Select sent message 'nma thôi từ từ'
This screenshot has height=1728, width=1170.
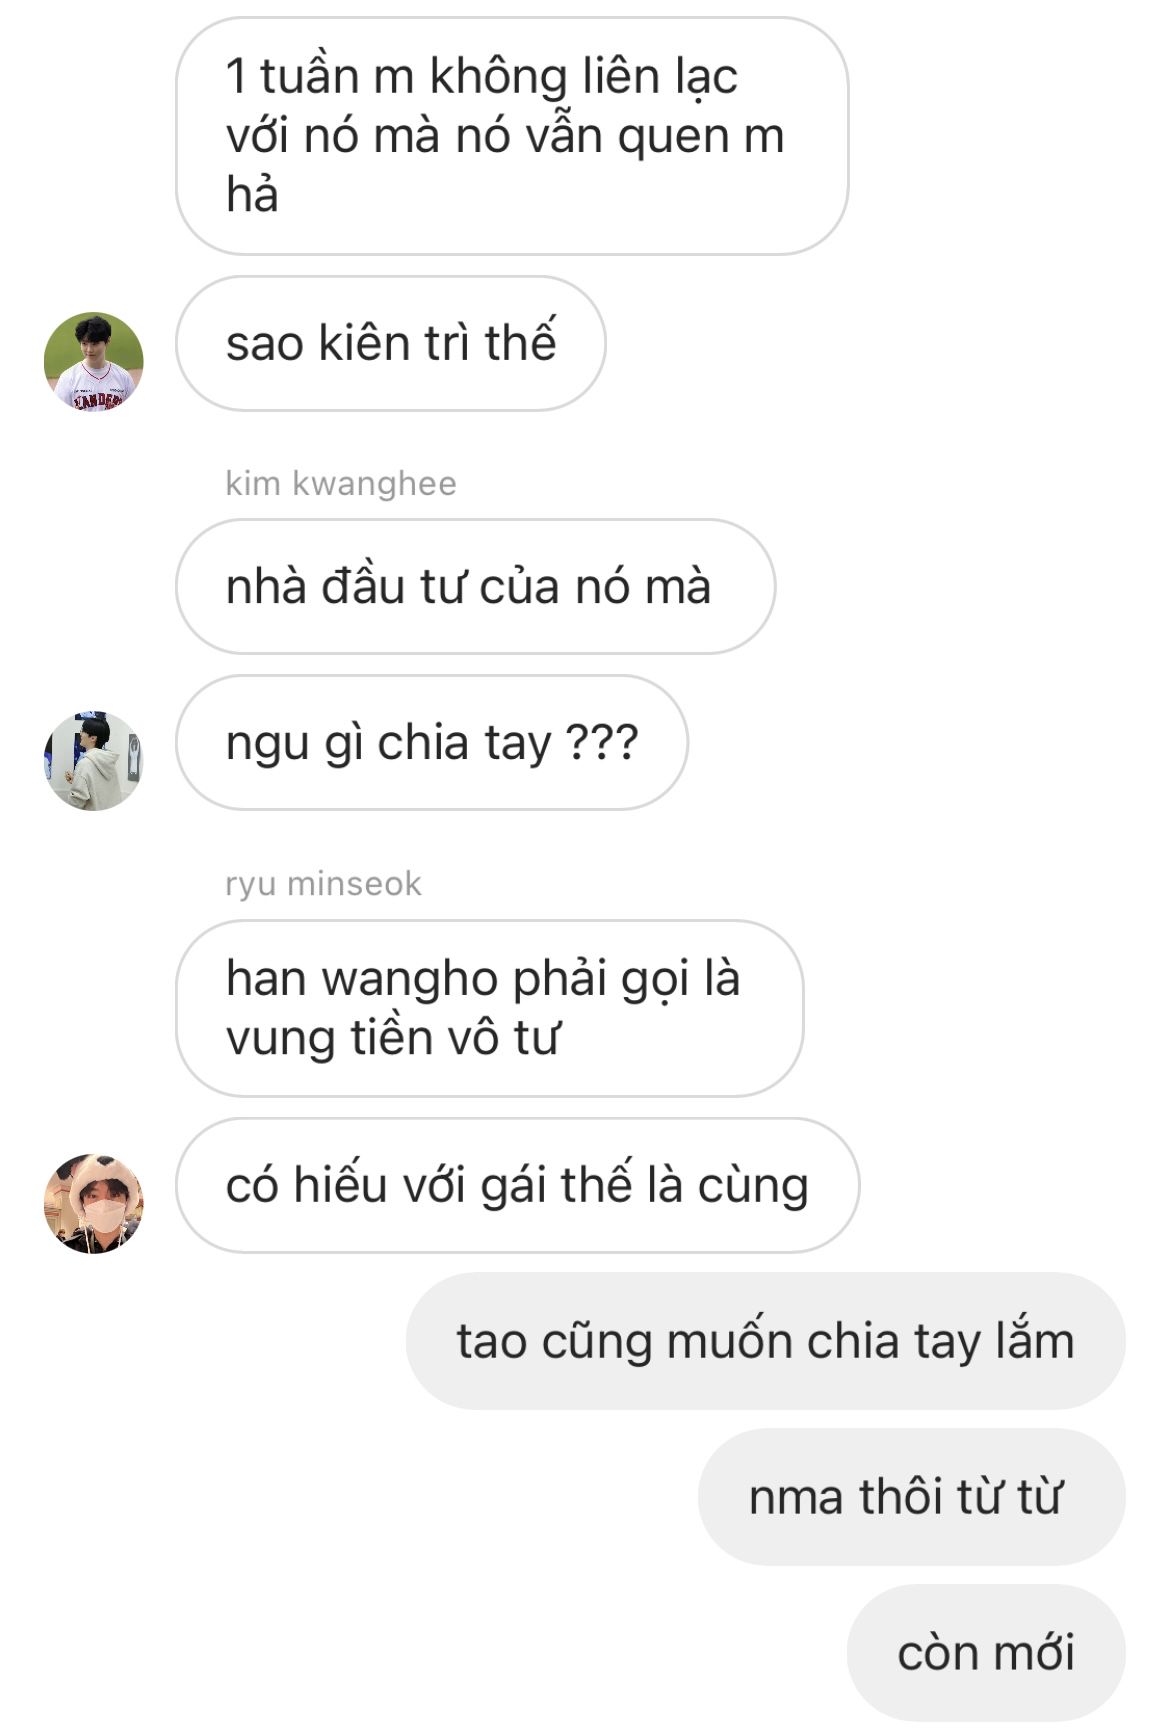tap(912, 1497)
